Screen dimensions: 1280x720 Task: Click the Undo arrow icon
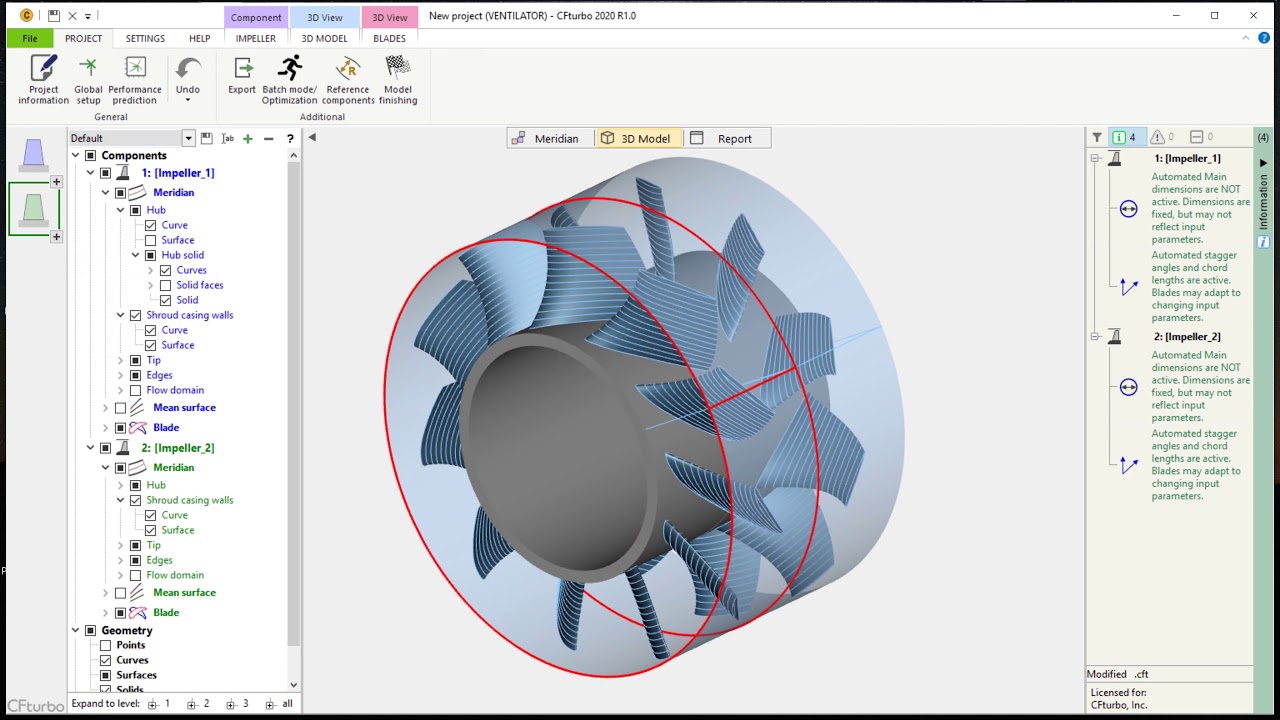point(188,69)
